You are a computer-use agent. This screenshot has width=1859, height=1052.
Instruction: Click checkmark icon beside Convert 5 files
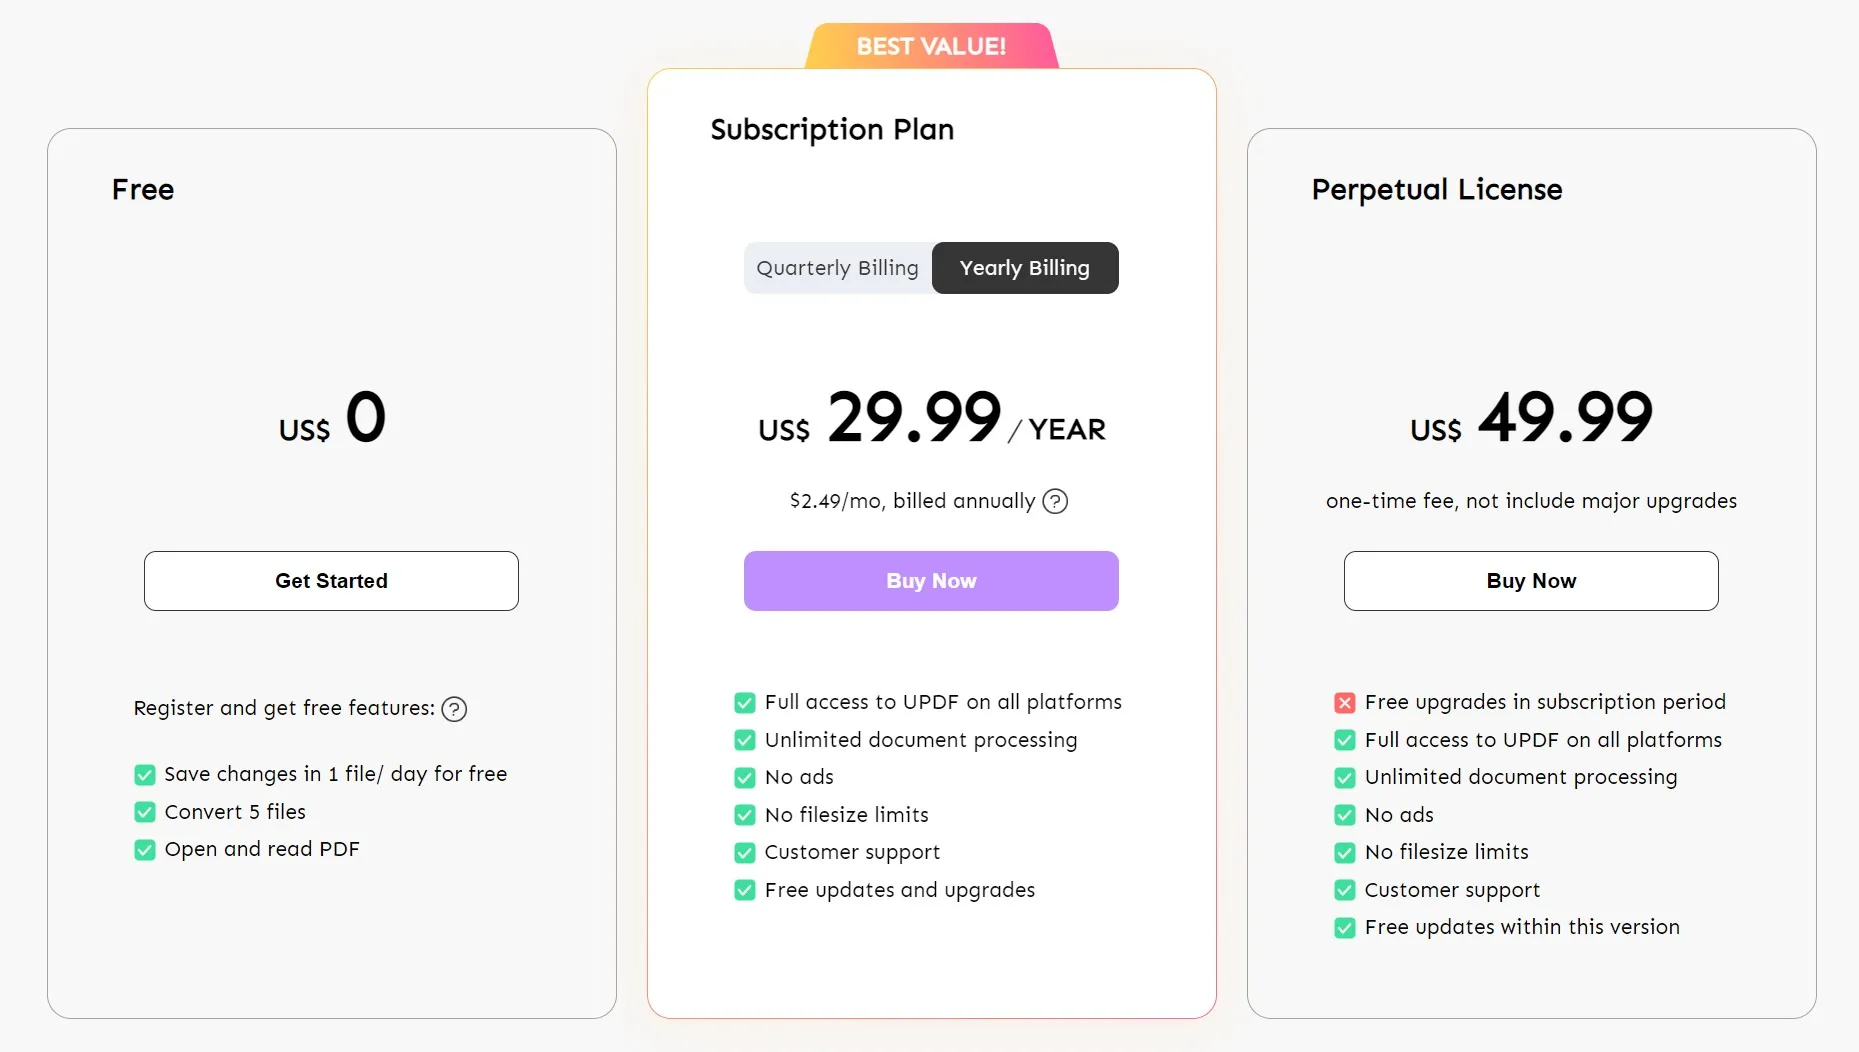145,812
